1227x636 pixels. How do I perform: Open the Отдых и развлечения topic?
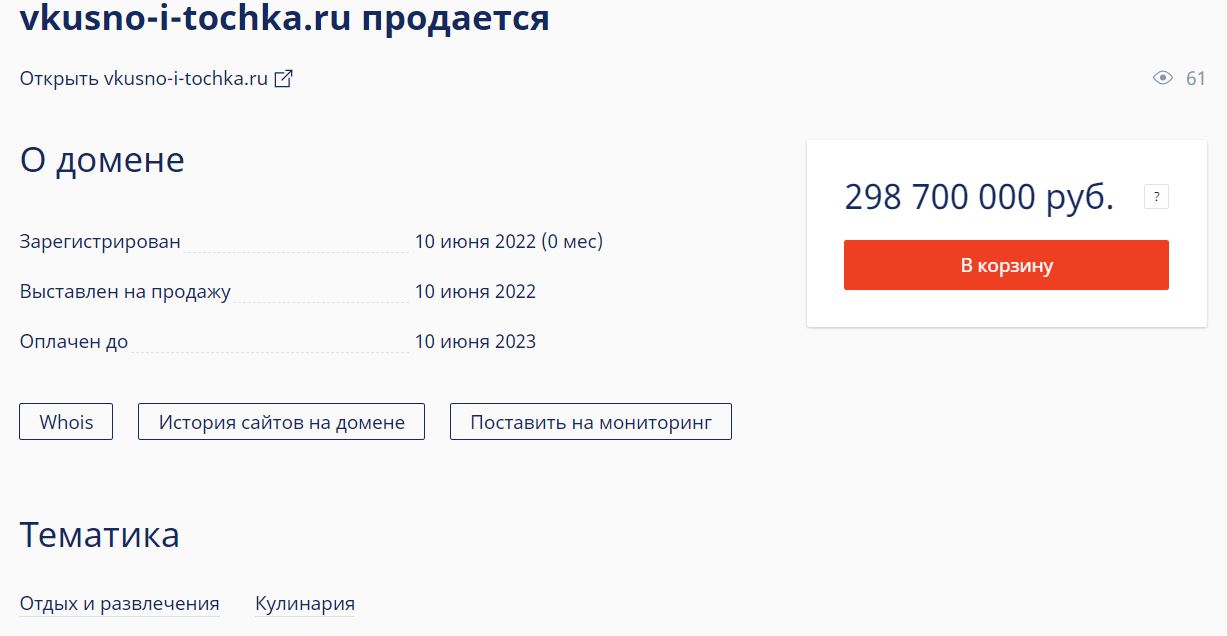[119, 604]
